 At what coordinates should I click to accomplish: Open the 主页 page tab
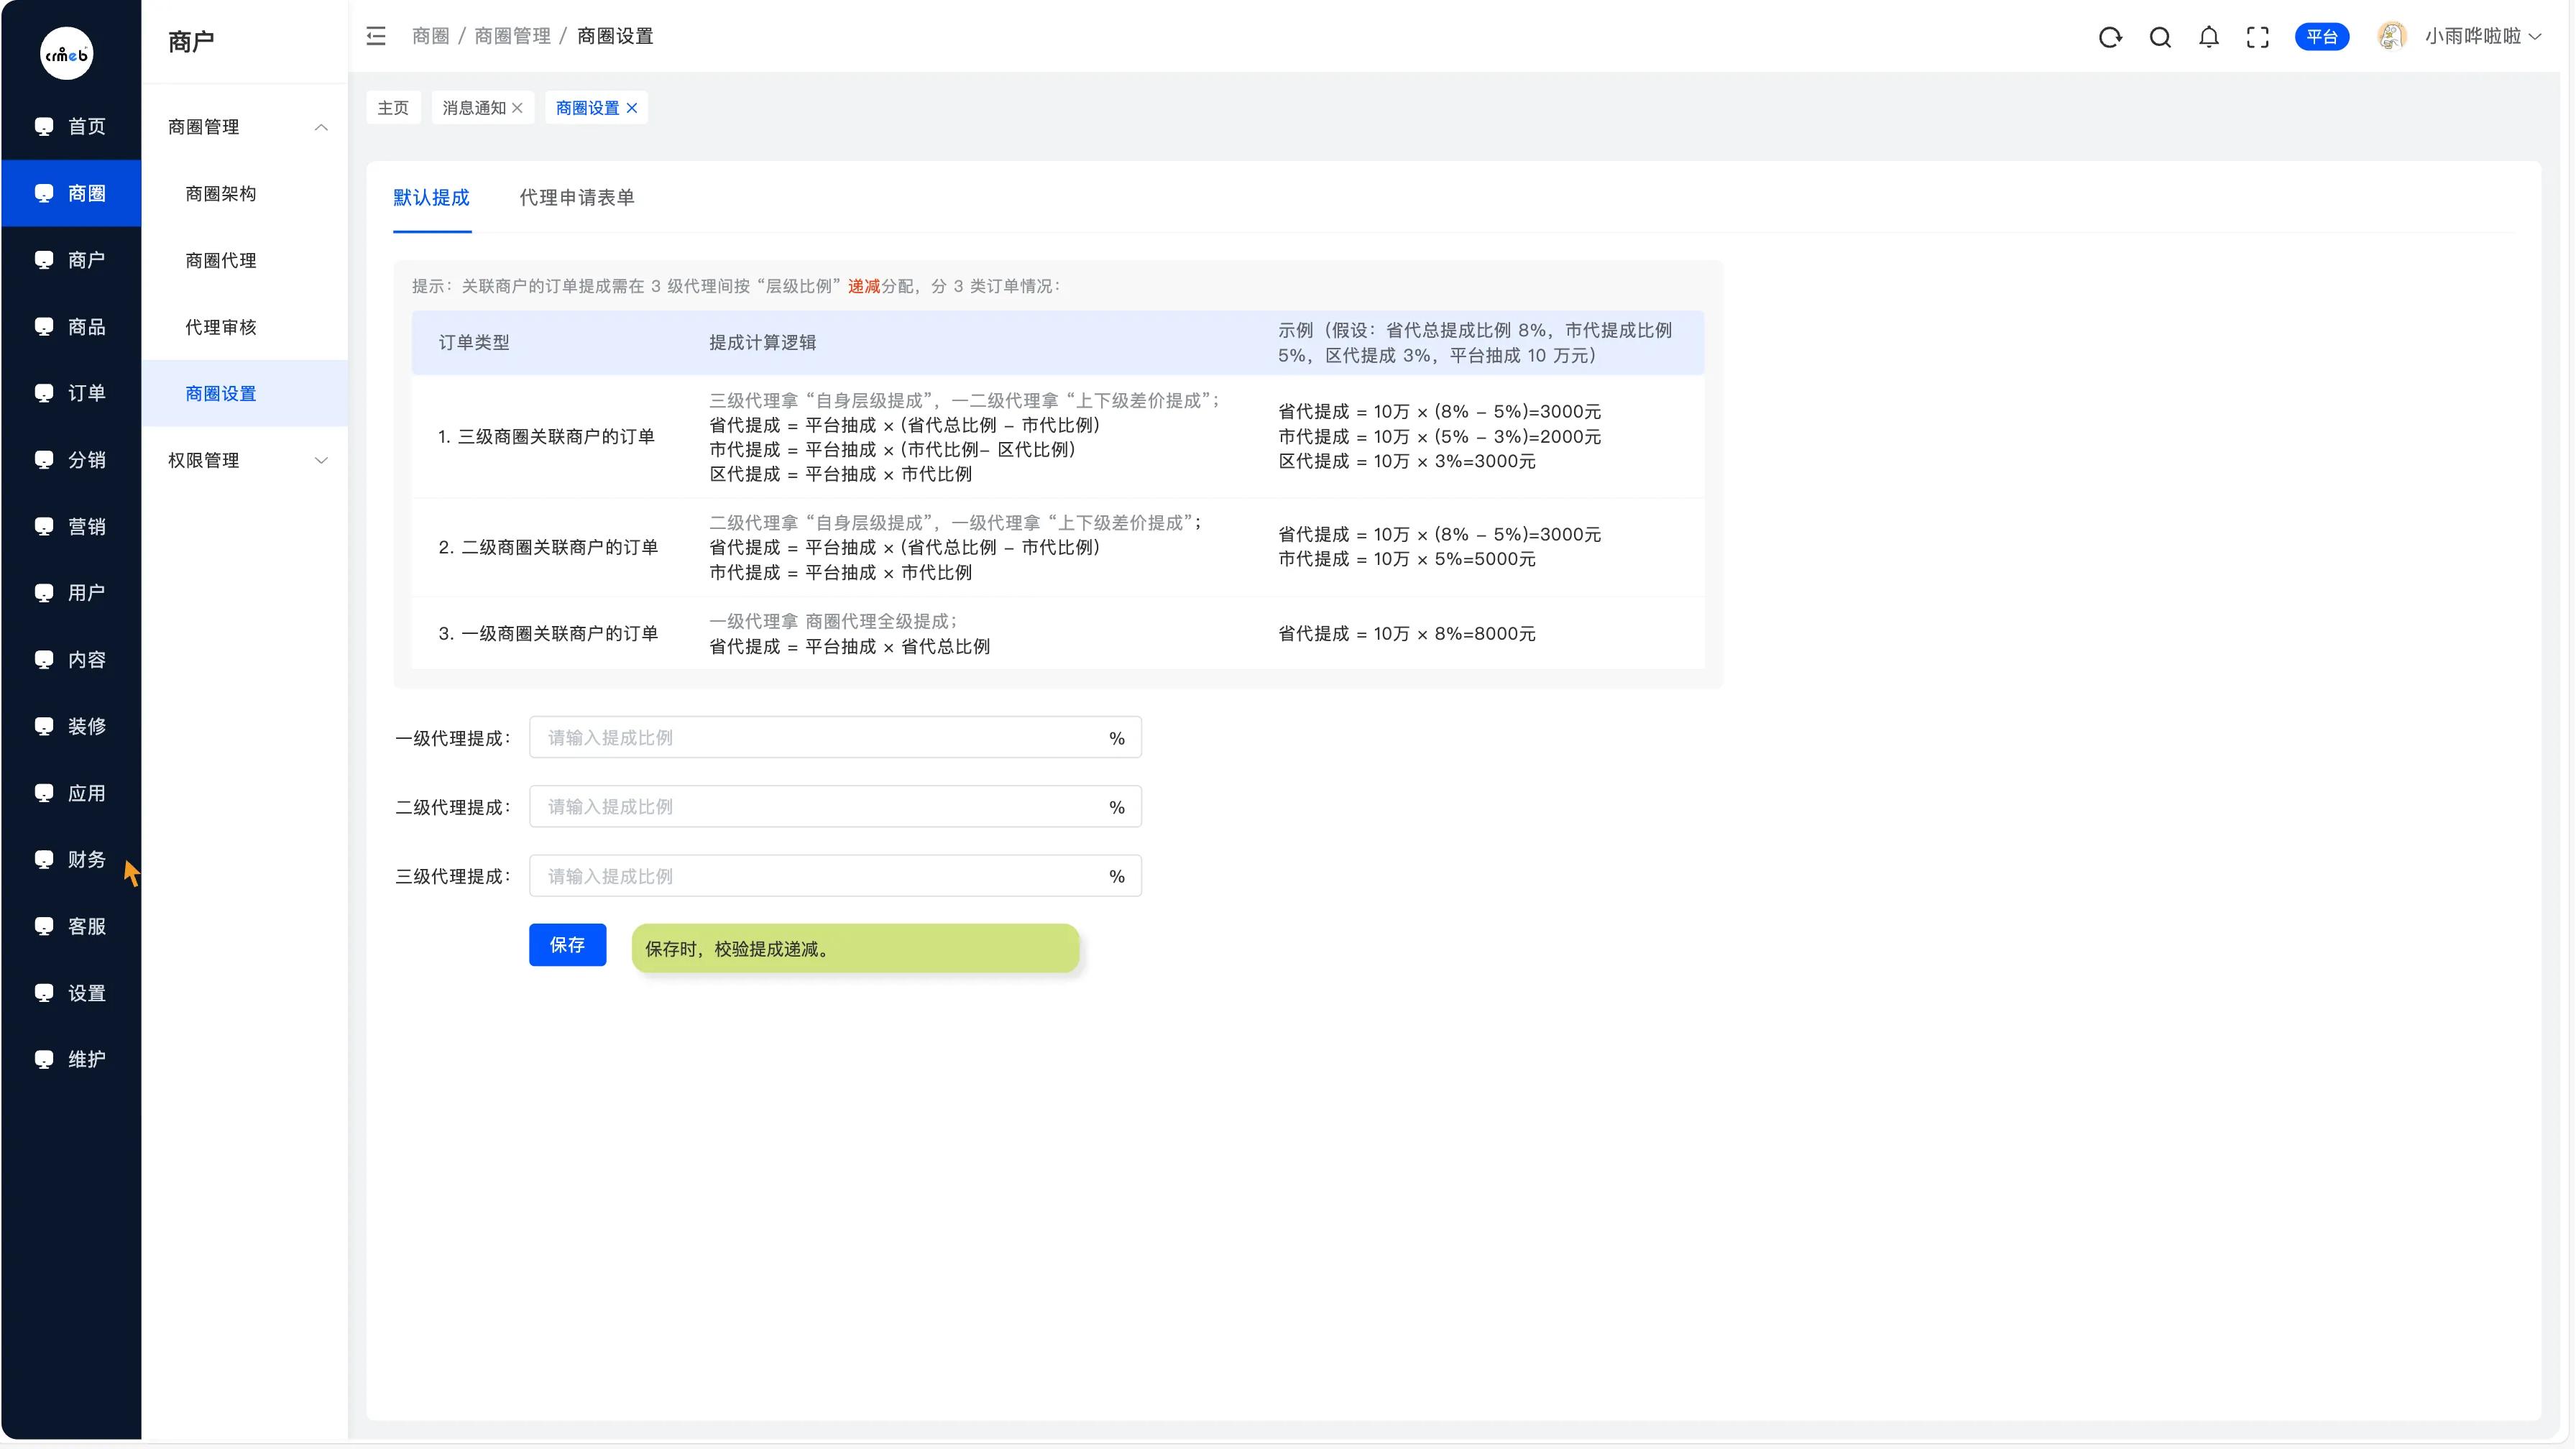point(392,108)
